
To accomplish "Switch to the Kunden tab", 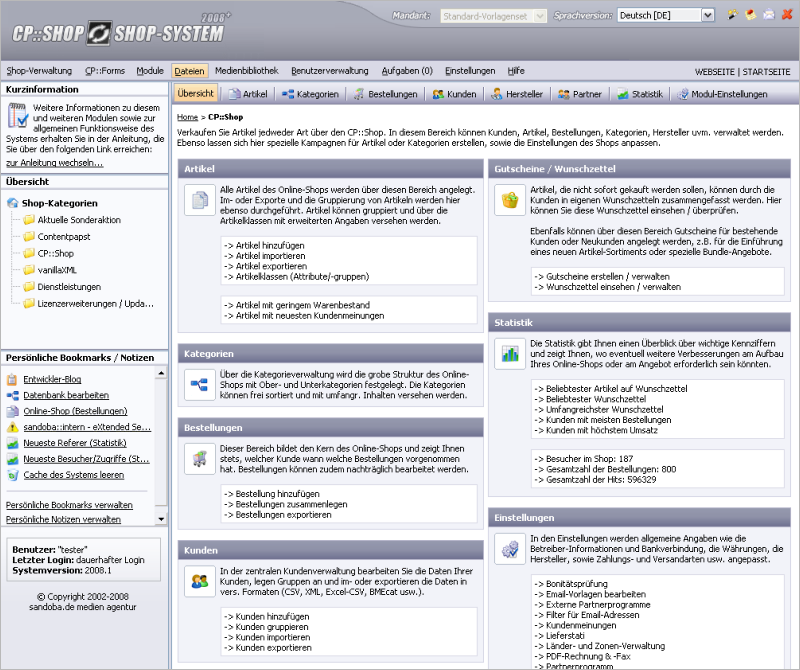I will (455, 94).
